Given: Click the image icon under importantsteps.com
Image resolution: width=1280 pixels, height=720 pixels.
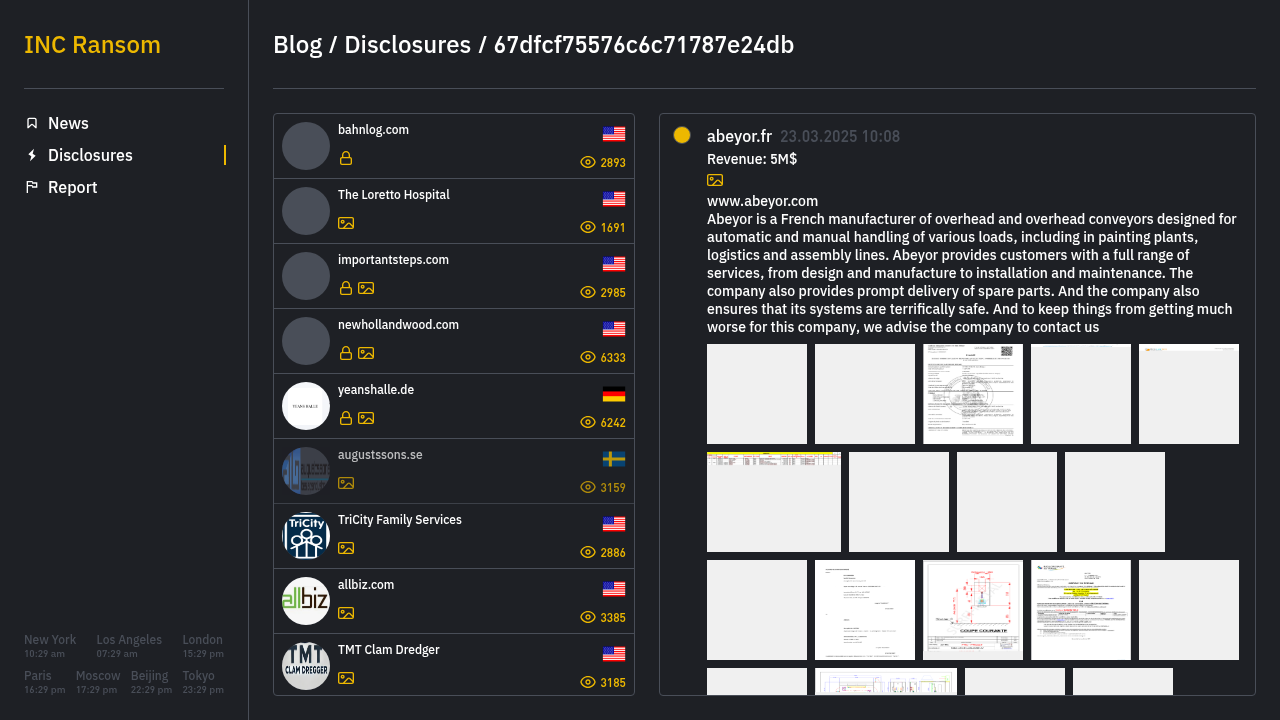Looking at the screenshot, I should click(x=366, y=288).
